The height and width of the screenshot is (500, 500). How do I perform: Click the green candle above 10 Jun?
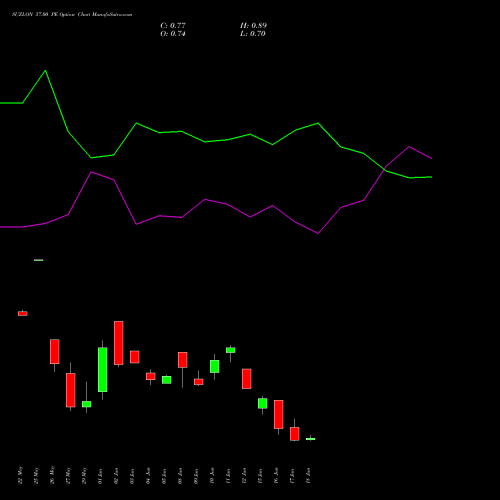[x=215, y=366]
